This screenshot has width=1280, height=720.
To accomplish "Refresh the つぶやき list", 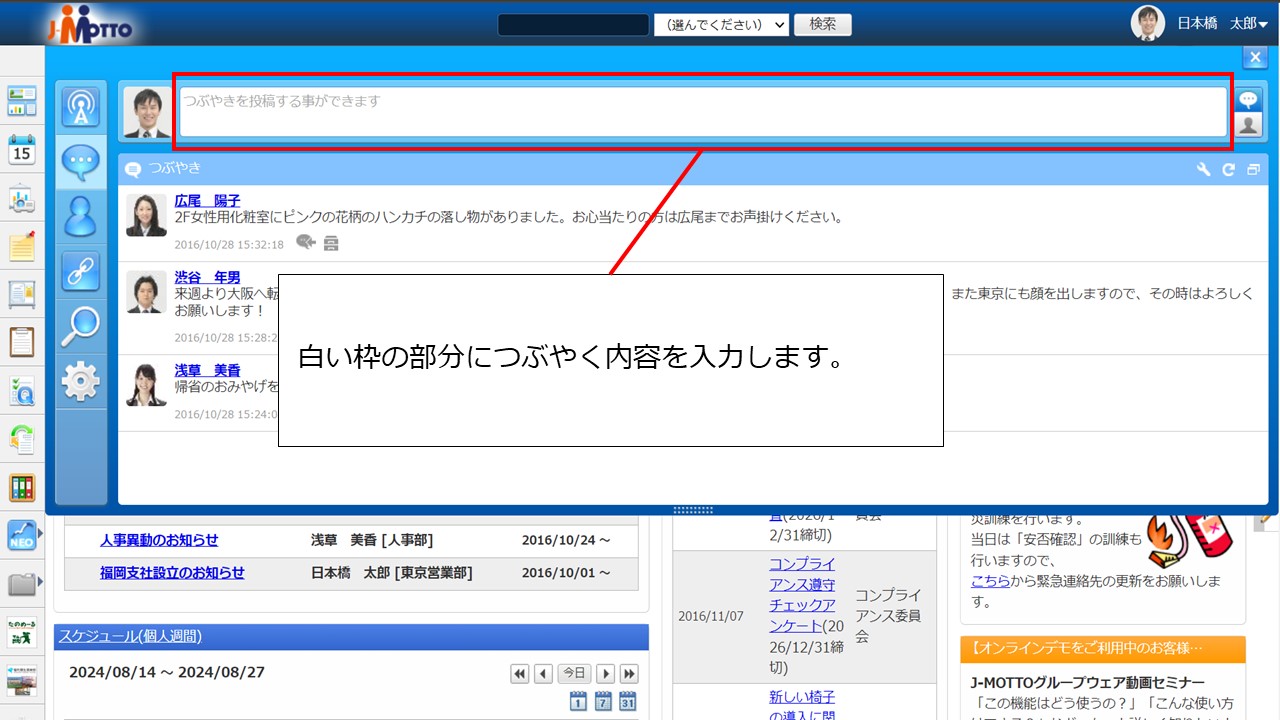I will (1228, 170).
